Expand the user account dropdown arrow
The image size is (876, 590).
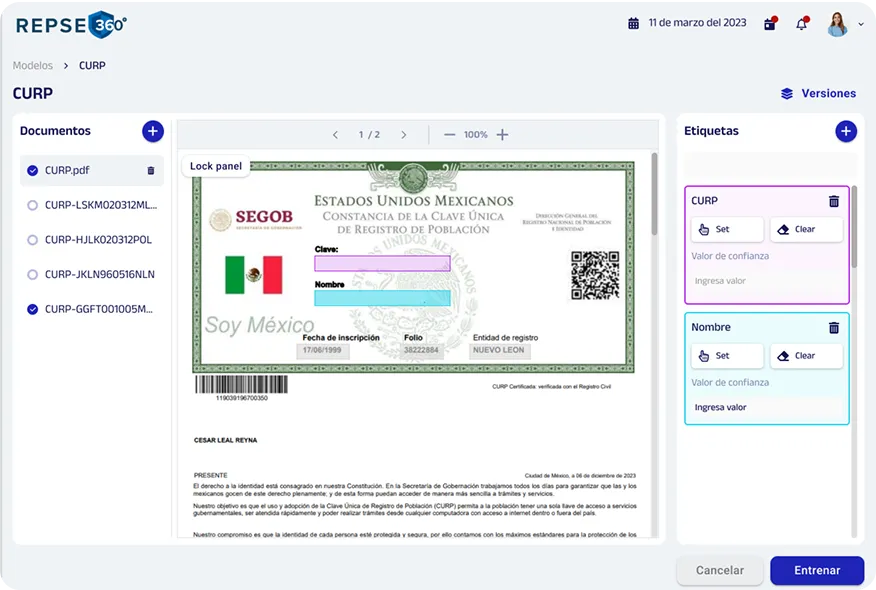click(861, 24)
